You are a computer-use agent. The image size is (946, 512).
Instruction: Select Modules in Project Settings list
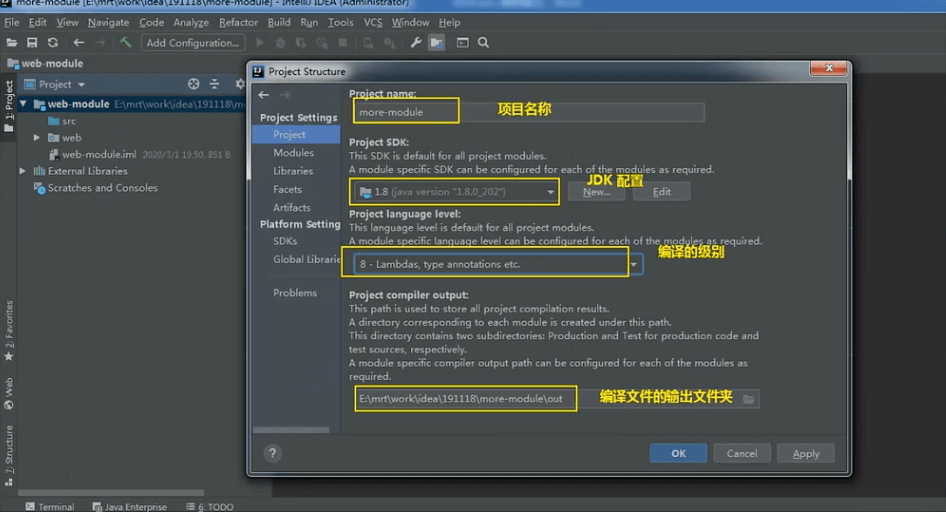pos(293,153)
